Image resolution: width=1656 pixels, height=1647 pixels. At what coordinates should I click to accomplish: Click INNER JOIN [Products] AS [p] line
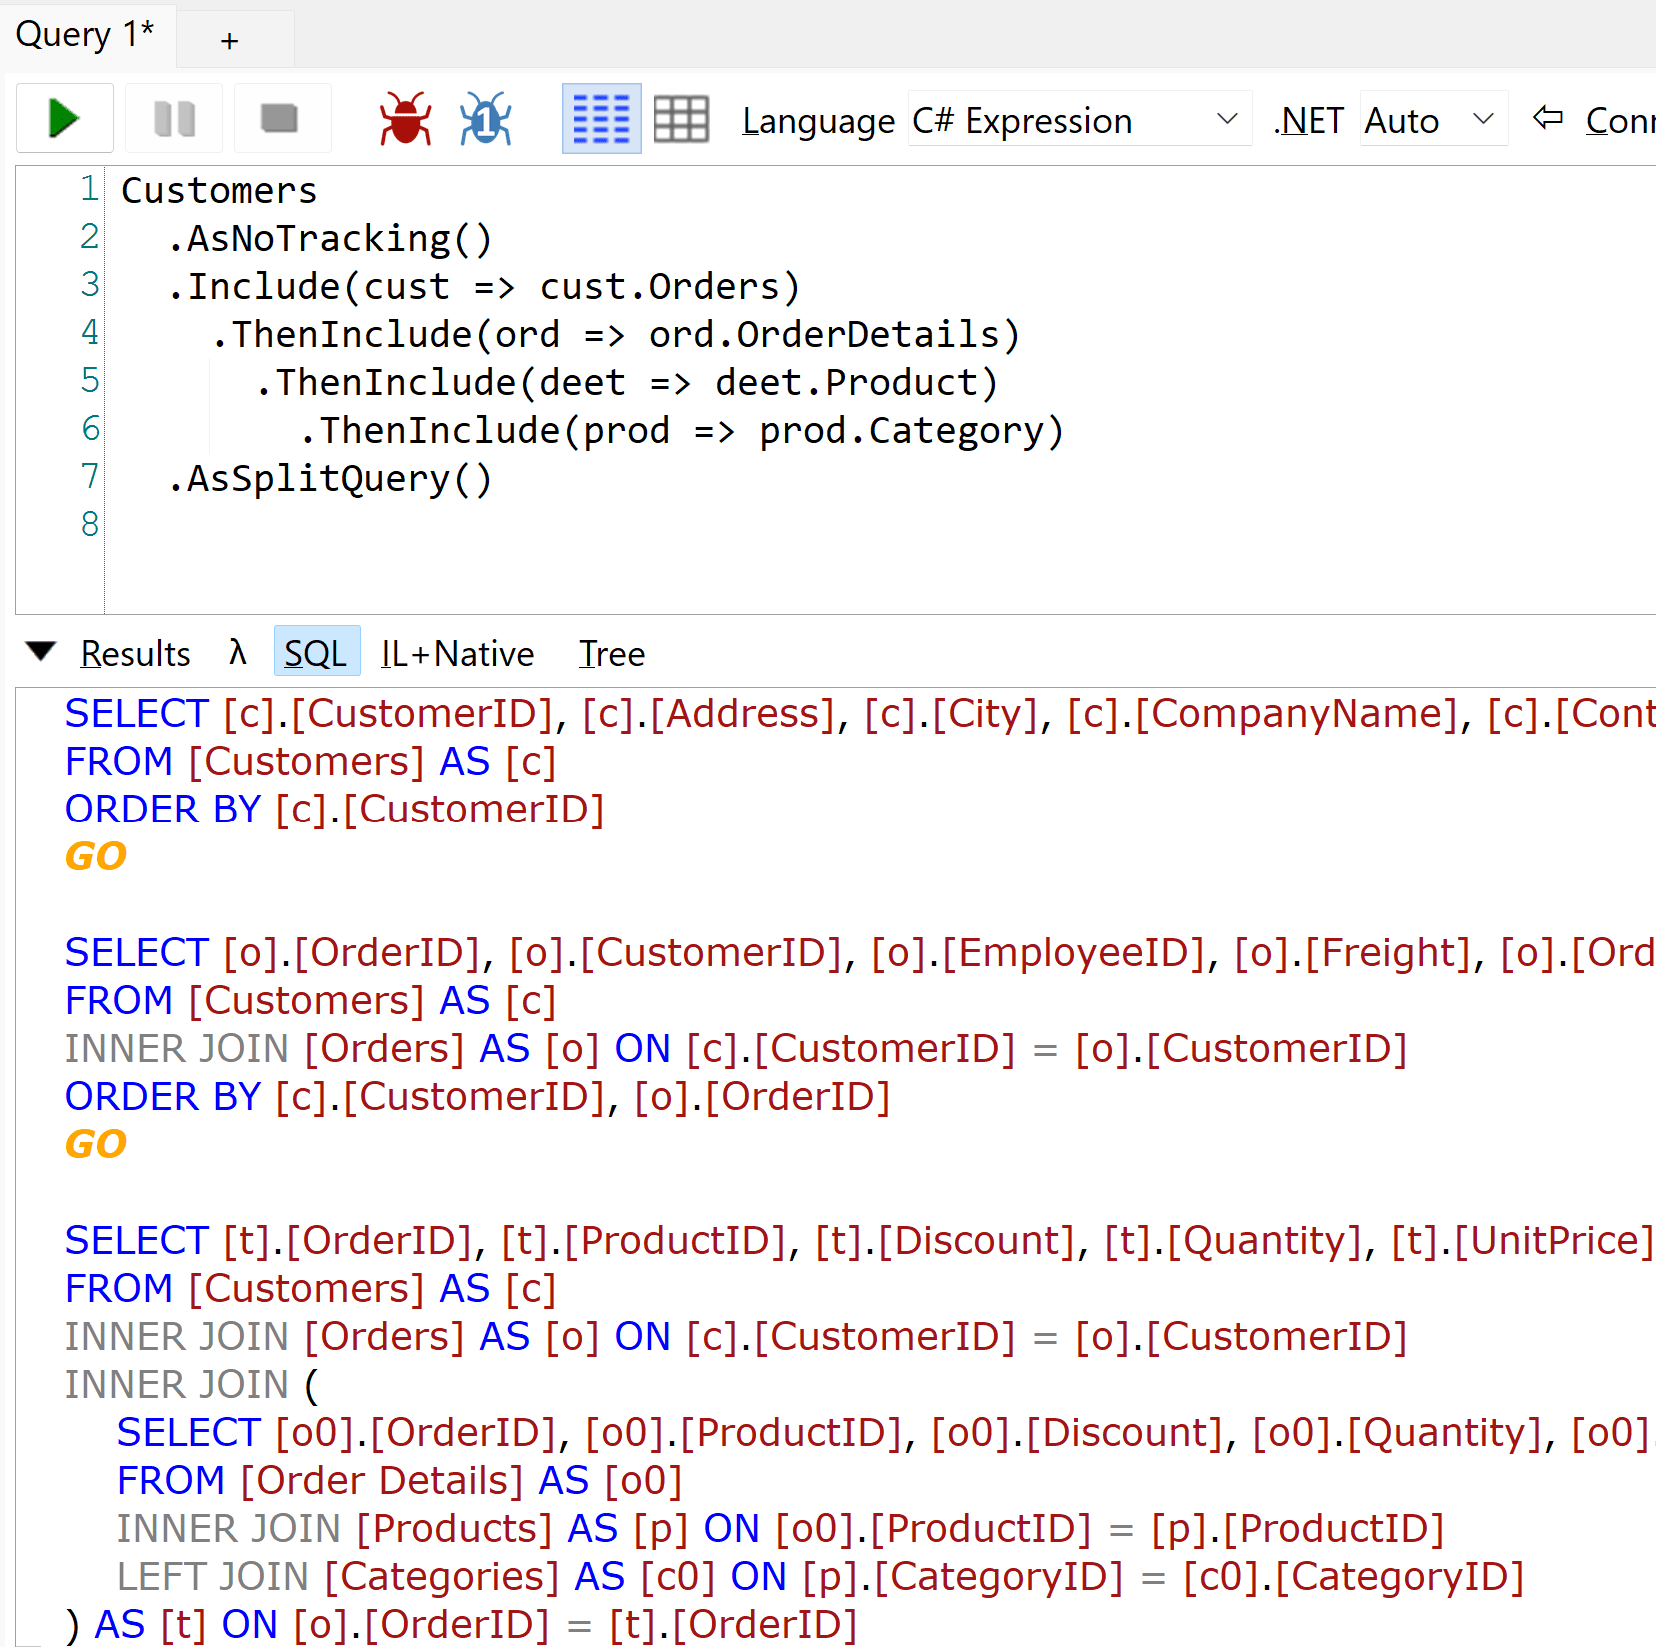coord(780,1529)
